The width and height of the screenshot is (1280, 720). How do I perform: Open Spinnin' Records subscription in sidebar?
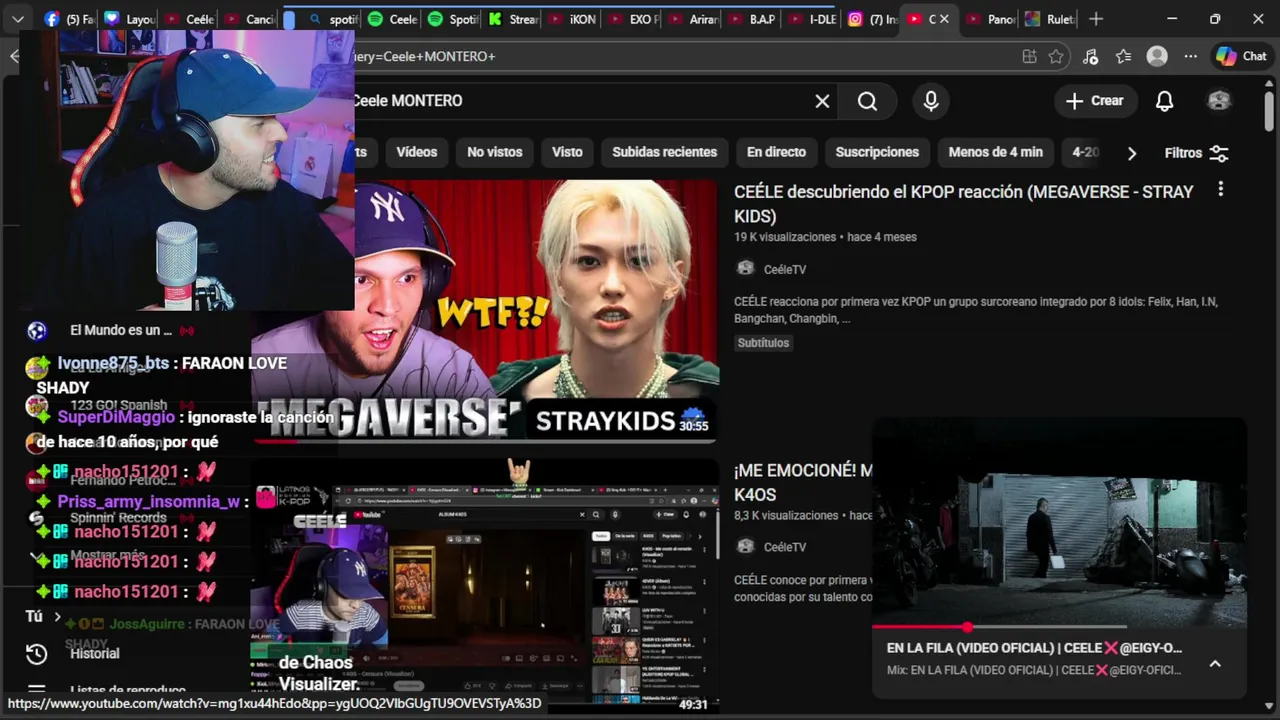coord(118,518)
